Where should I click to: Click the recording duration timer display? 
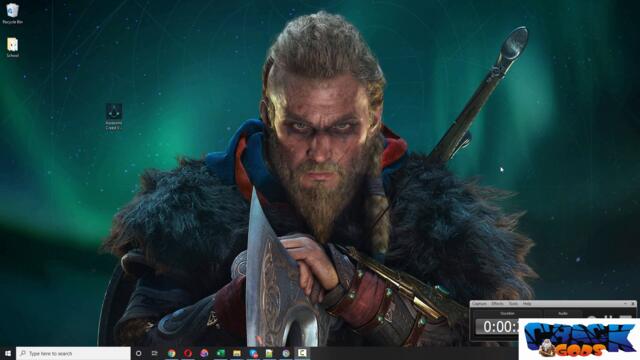[x=498, y=327]
